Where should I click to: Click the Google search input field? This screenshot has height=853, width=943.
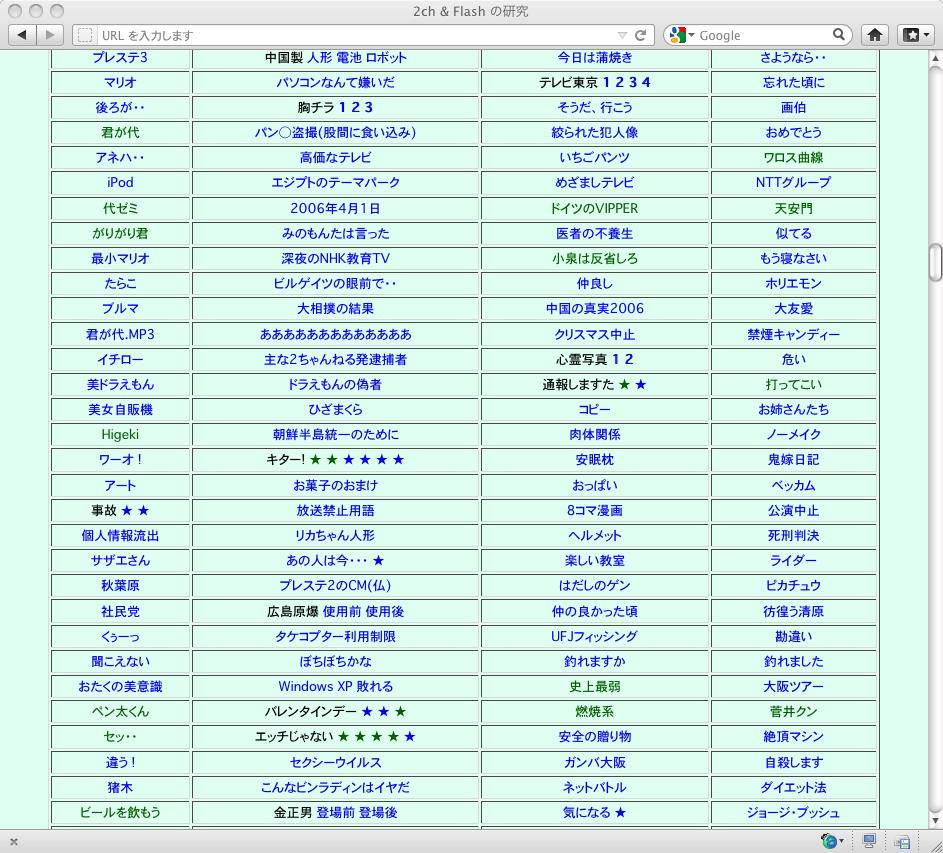point(764,35)
